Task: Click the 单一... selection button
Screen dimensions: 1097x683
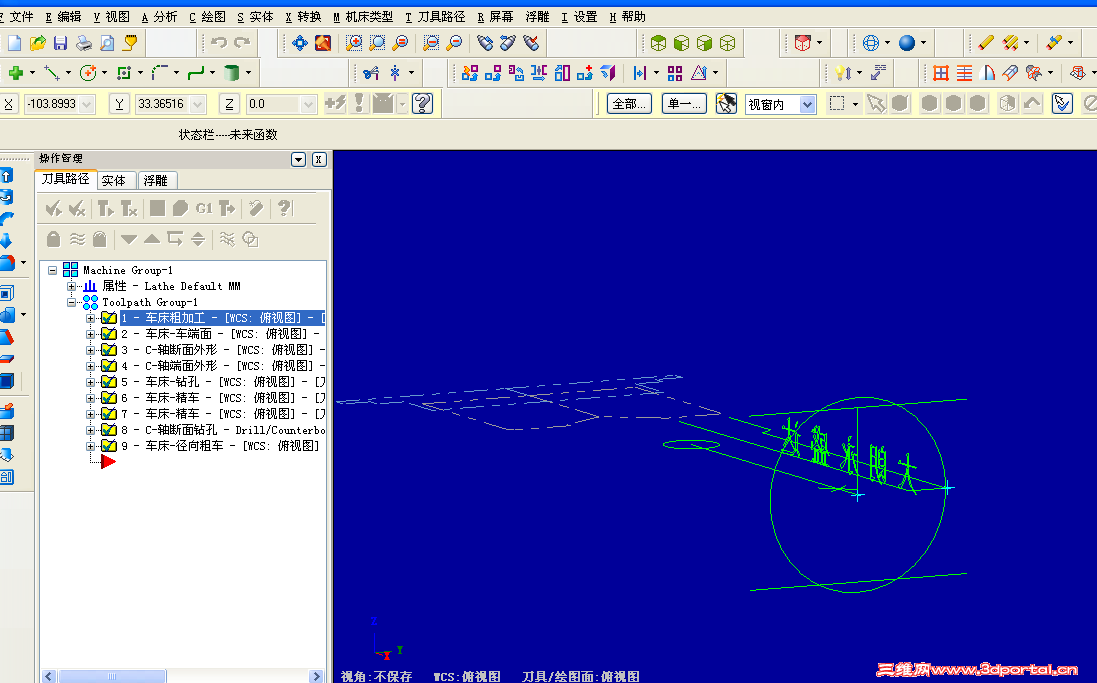Action: pos(684,104)
